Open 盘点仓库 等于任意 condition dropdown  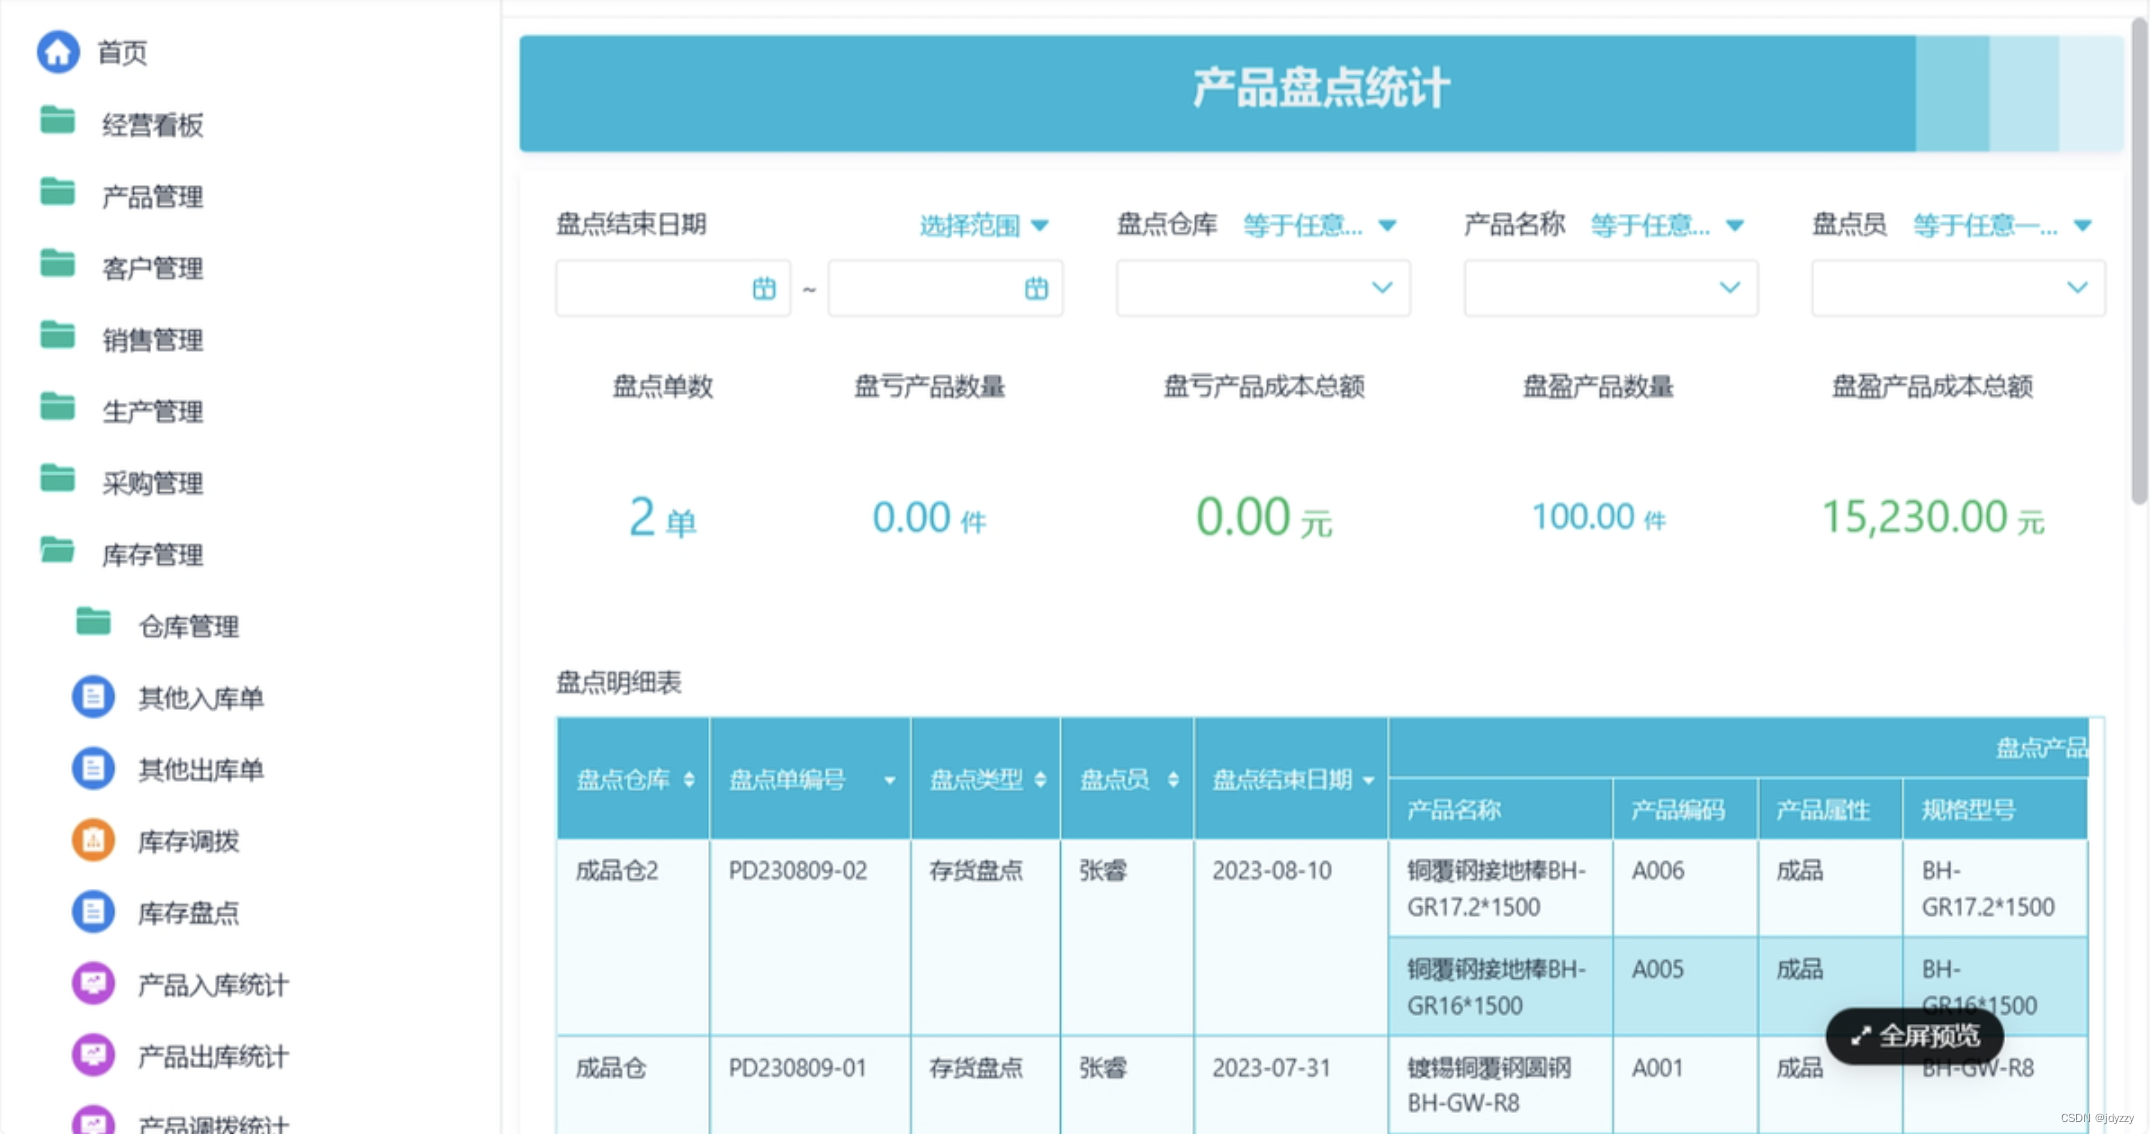(1319, 226)
